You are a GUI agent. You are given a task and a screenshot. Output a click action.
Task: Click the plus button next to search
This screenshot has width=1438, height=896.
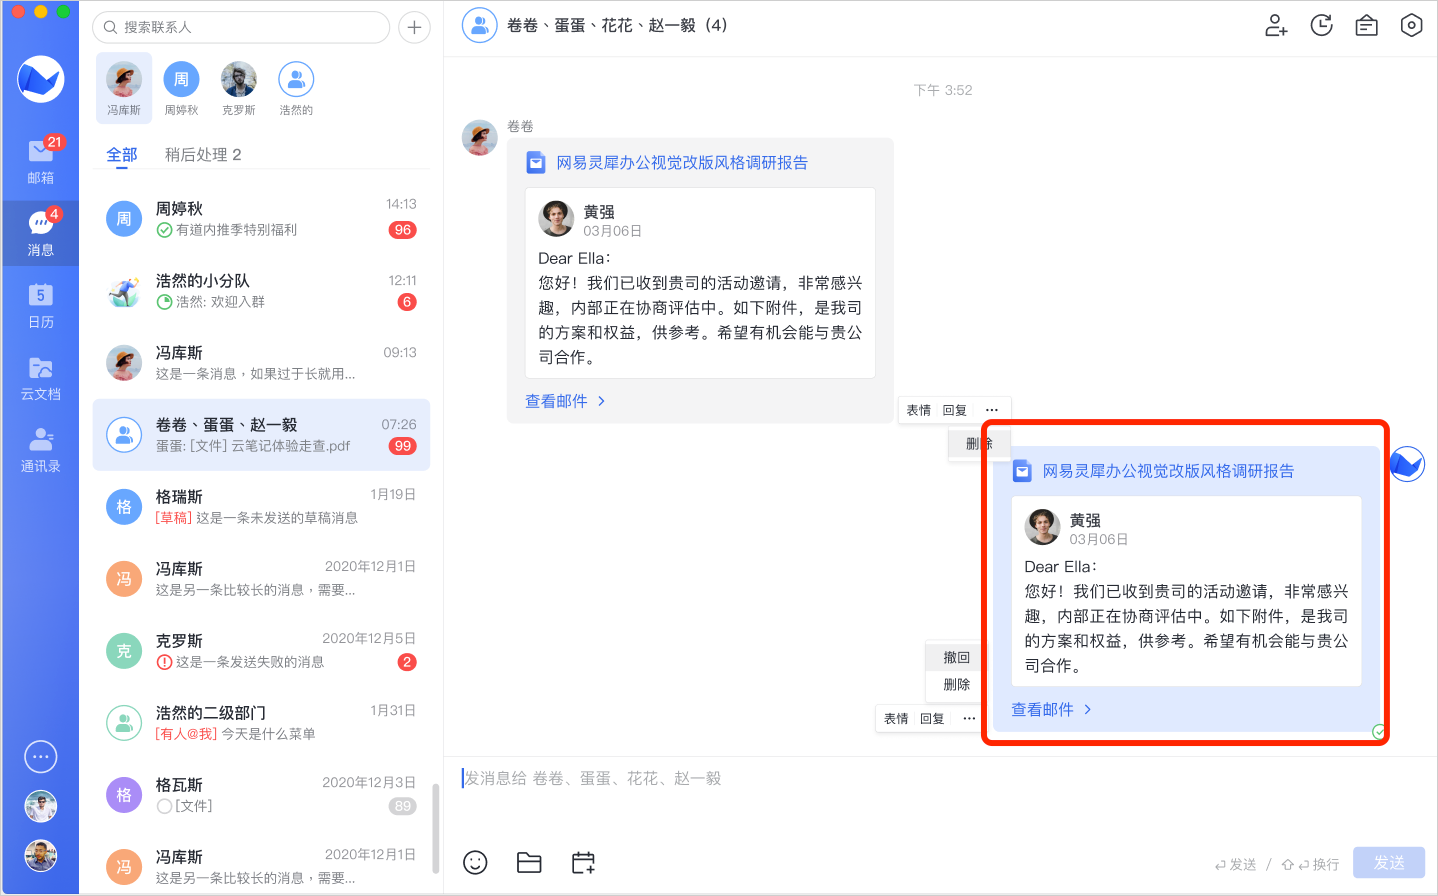(414, 27)
